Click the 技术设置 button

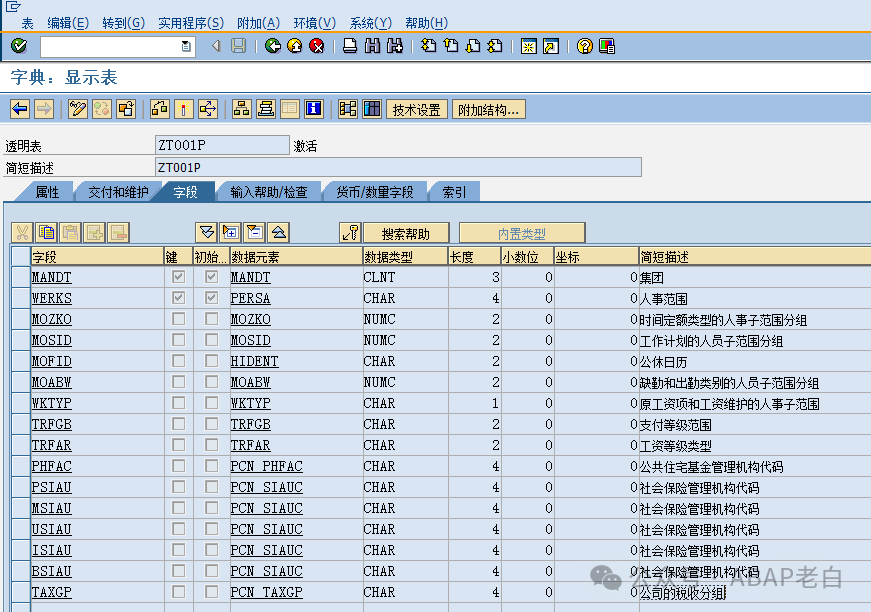[x=417, y=109]
